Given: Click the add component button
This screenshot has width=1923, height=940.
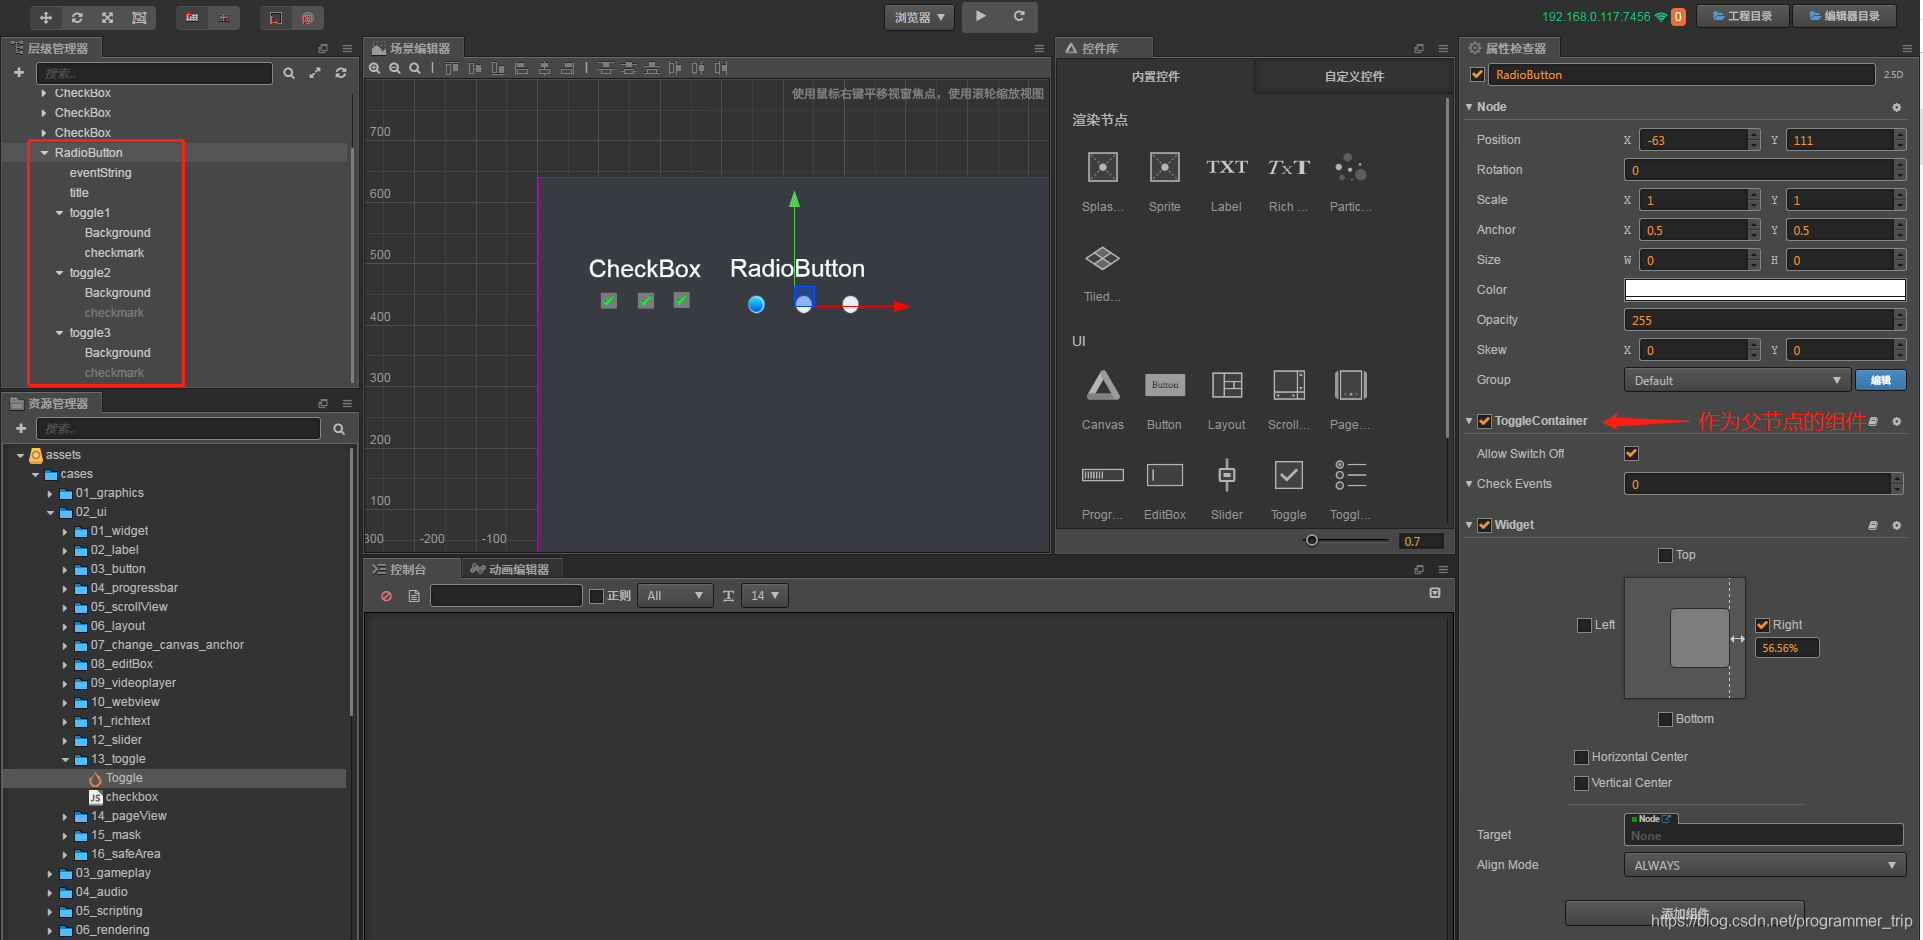Looking at the screenshot, I should (1684, 913).
